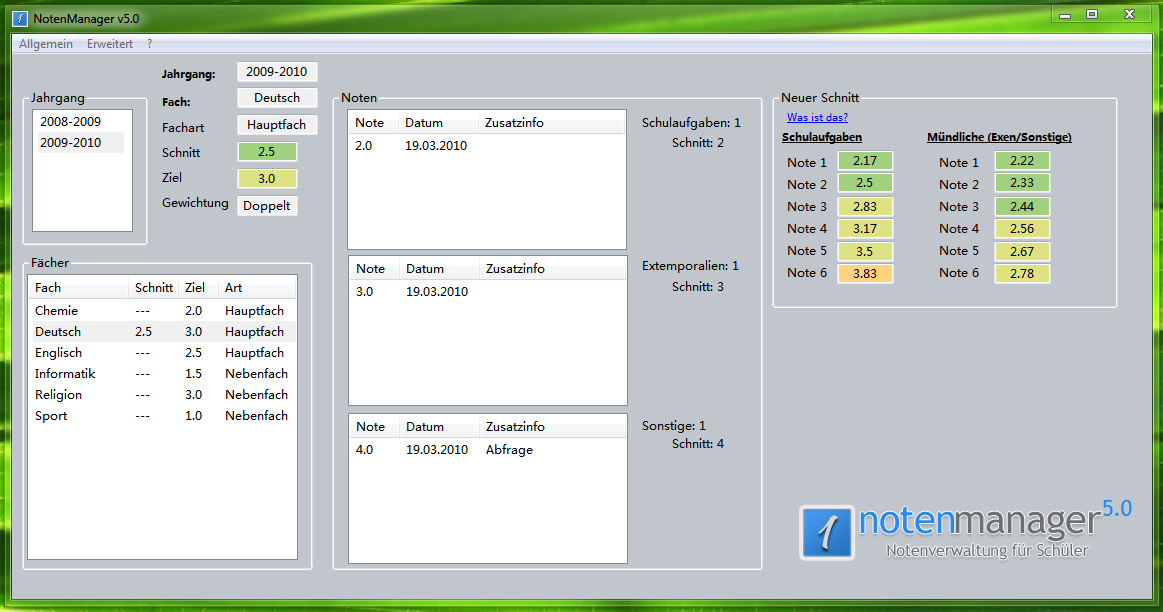Viewport: 1163px width, 612px height.
Task: Click the NotenManager title bar app icon
Action: [x=19, y=19]
